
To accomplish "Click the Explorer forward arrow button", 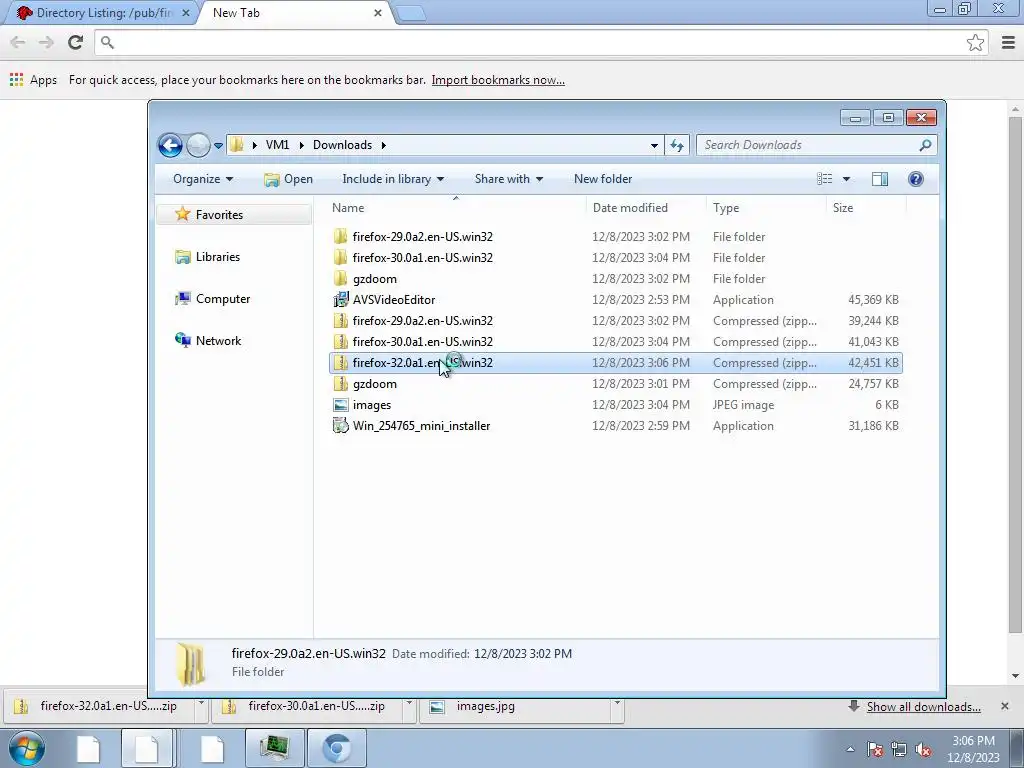I will (198, 145).
